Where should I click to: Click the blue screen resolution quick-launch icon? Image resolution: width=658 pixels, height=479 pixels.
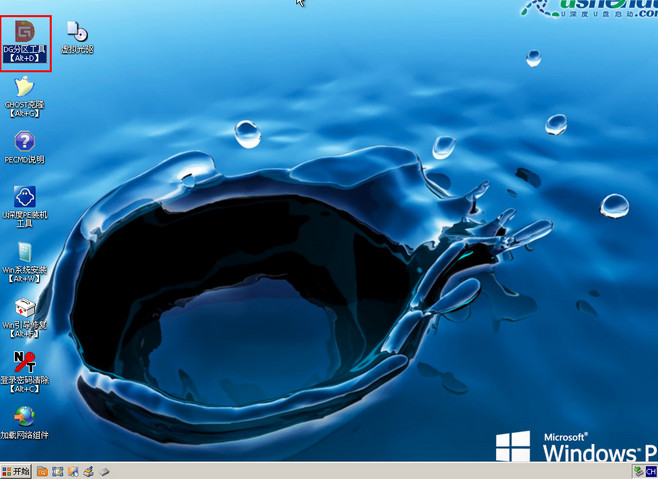click(x=57, y=472)
